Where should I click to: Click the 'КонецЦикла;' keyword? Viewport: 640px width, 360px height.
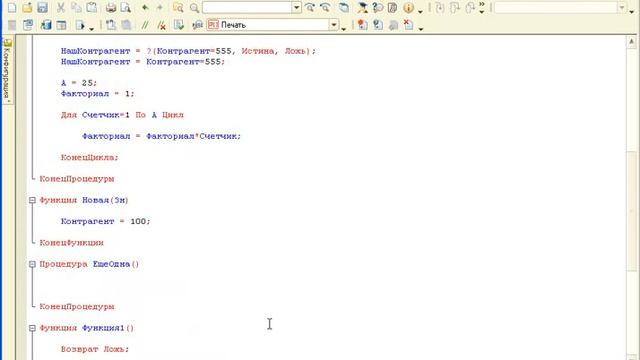(x=90, y=158)
